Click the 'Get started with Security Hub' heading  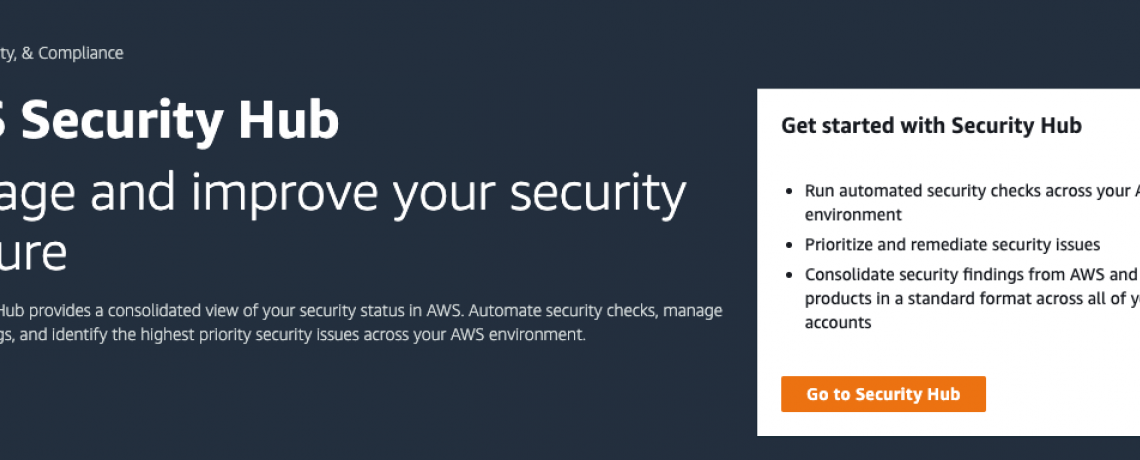point(931,126)
